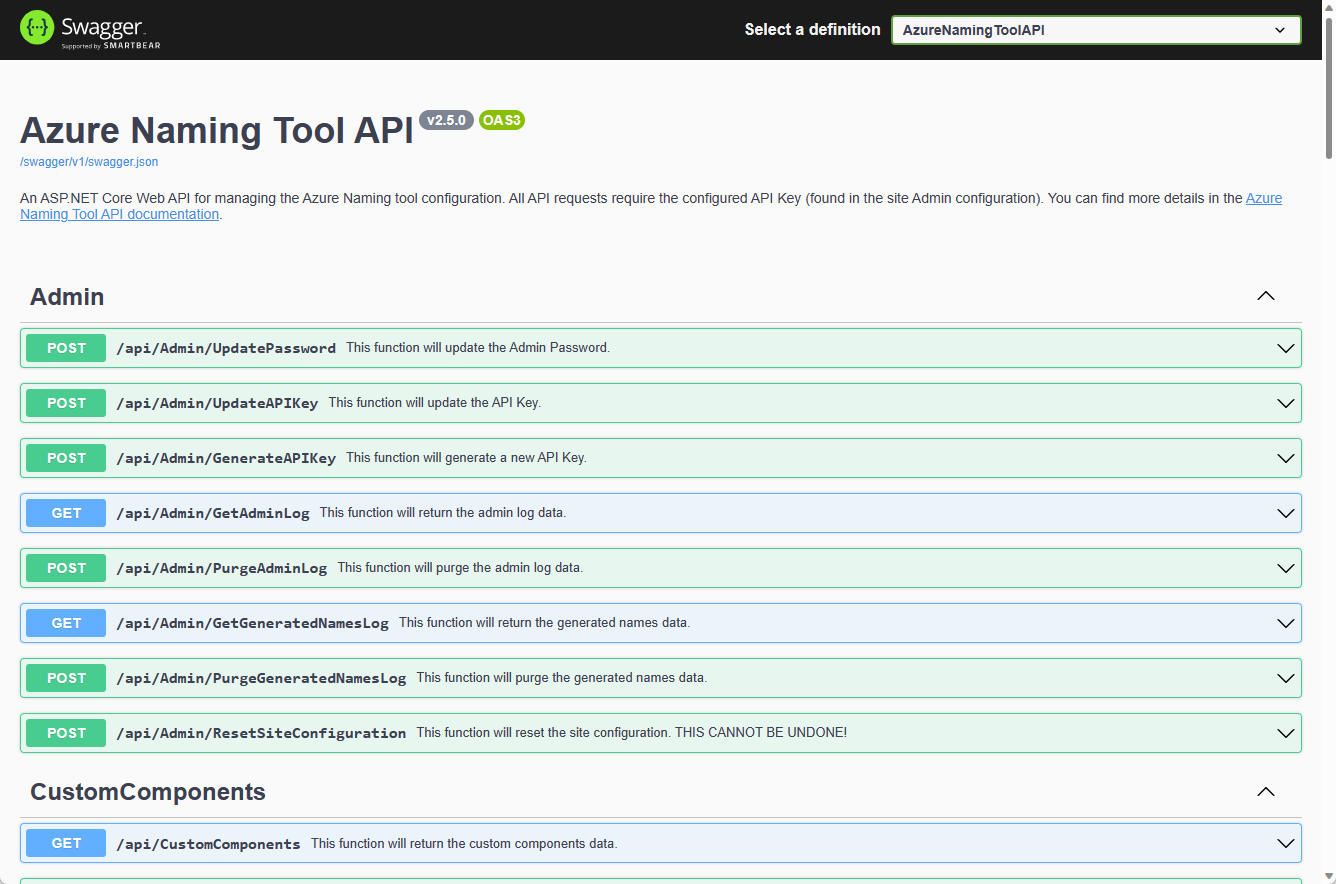Expand PurgeGeneratedNamesLog endpoint arrow
This screenshot has height=884, width=1336.
[1286, 678]
